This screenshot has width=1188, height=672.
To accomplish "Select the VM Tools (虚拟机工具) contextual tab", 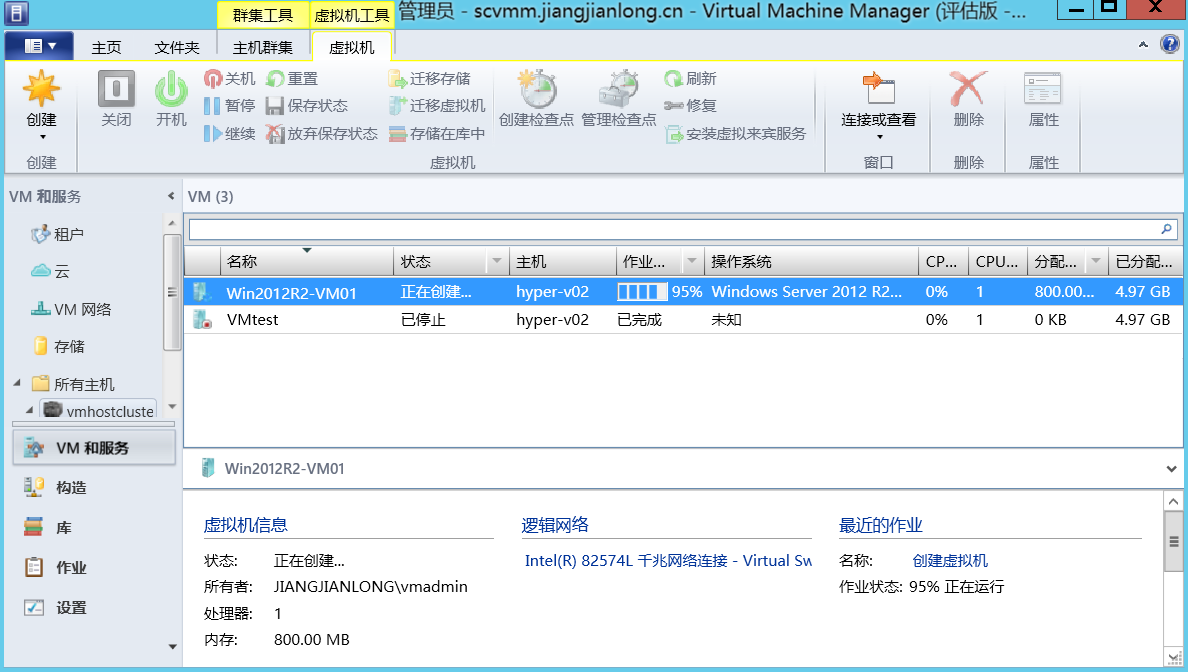I will click(352, 15).
